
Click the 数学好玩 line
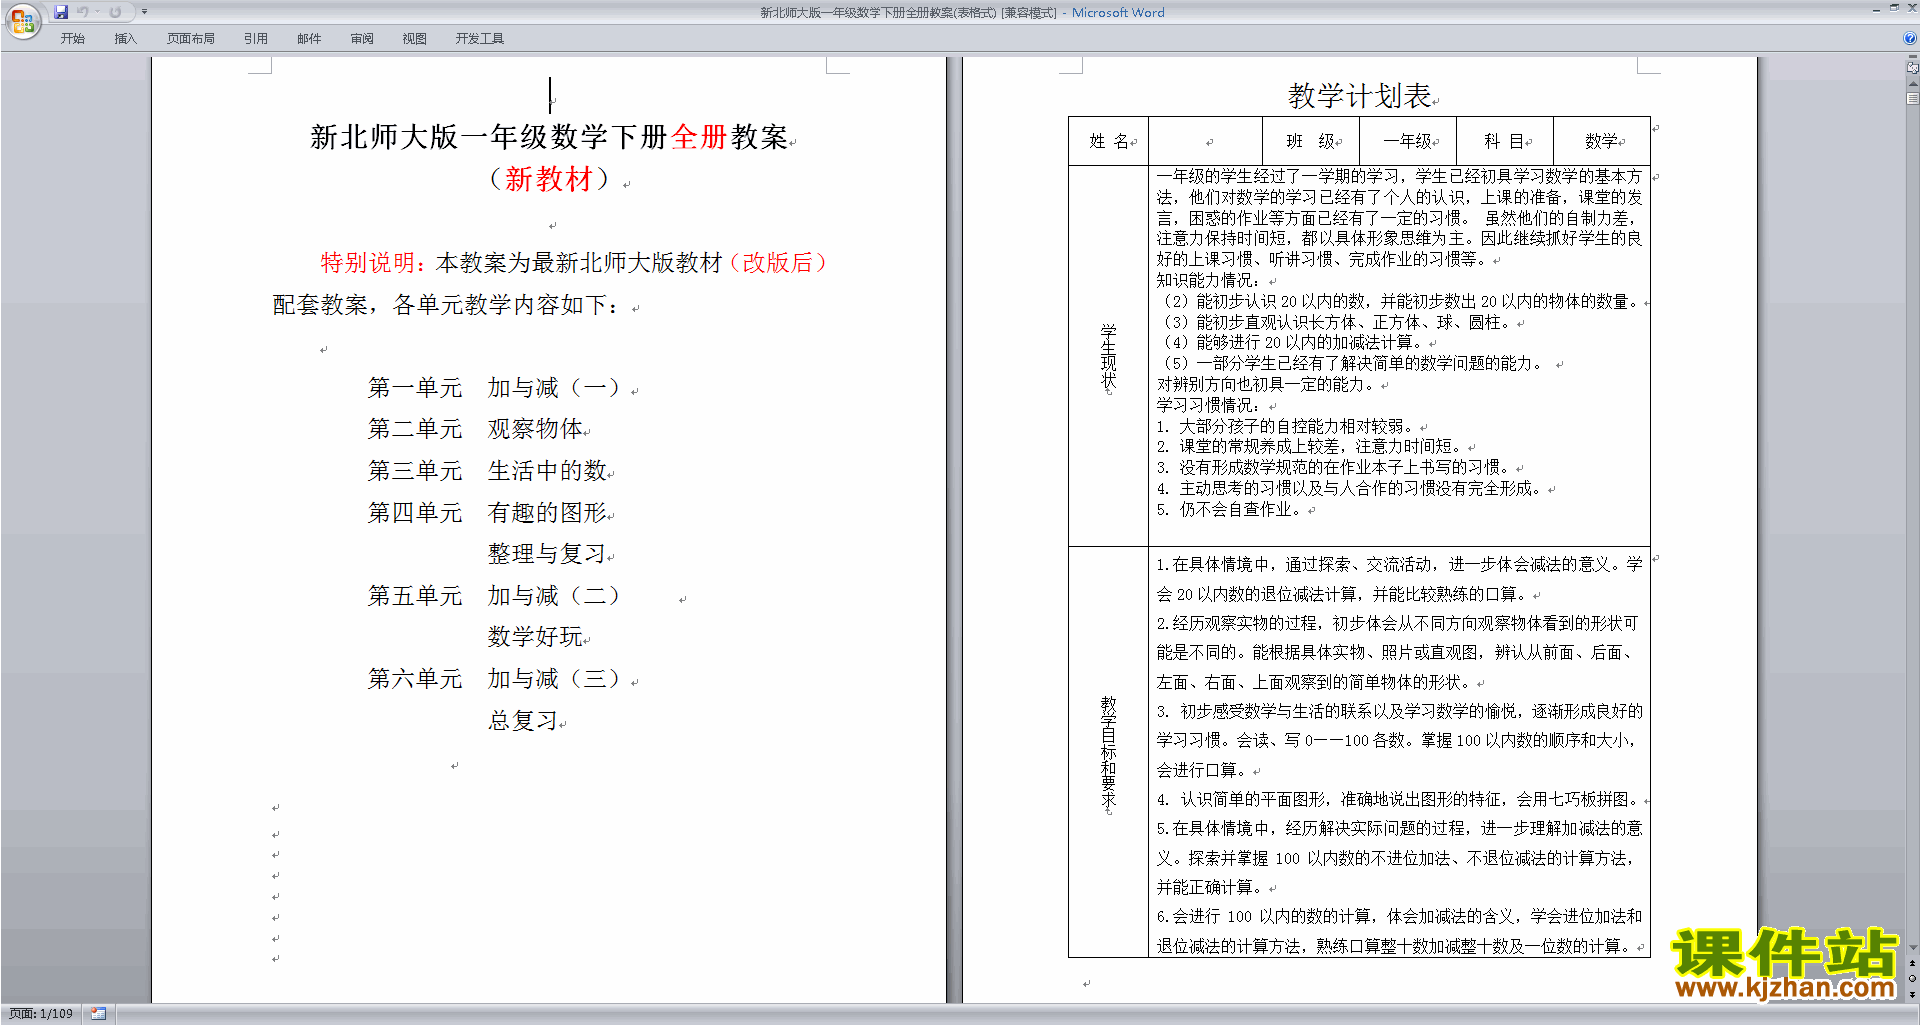coord(535,637)
